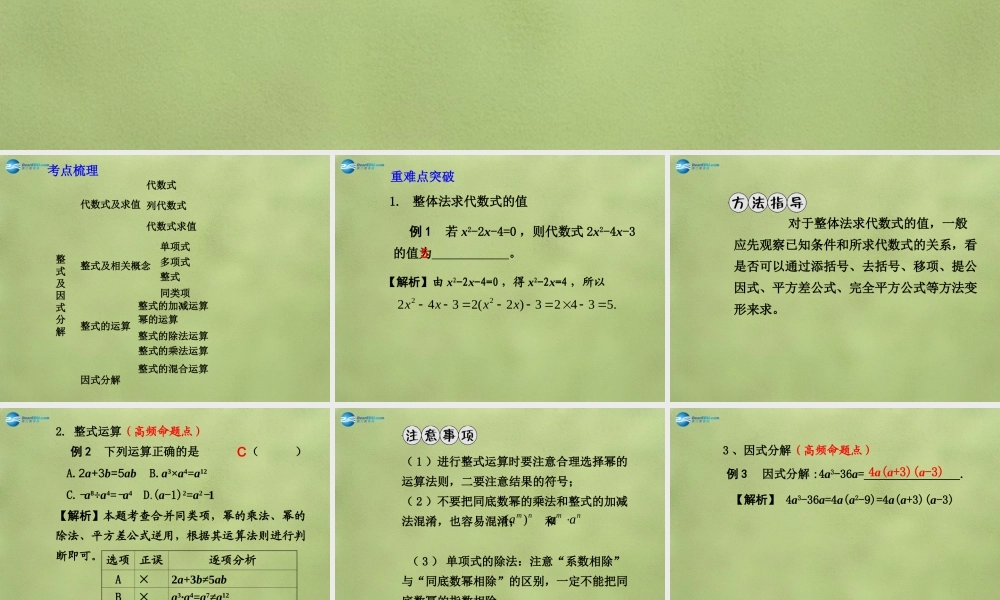This screenshot has height=600, width=1000.
Task: Select the "同类项" item
Action: point(175,293)
